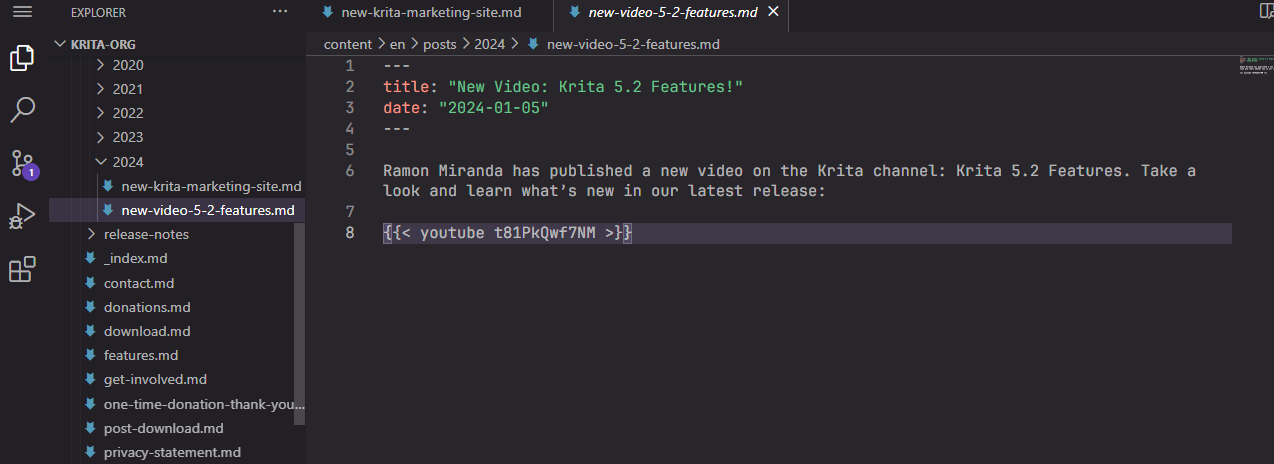Open the hamburger application menu
This screenshot has width=1274, height=464.
click(x=22, y=12)
